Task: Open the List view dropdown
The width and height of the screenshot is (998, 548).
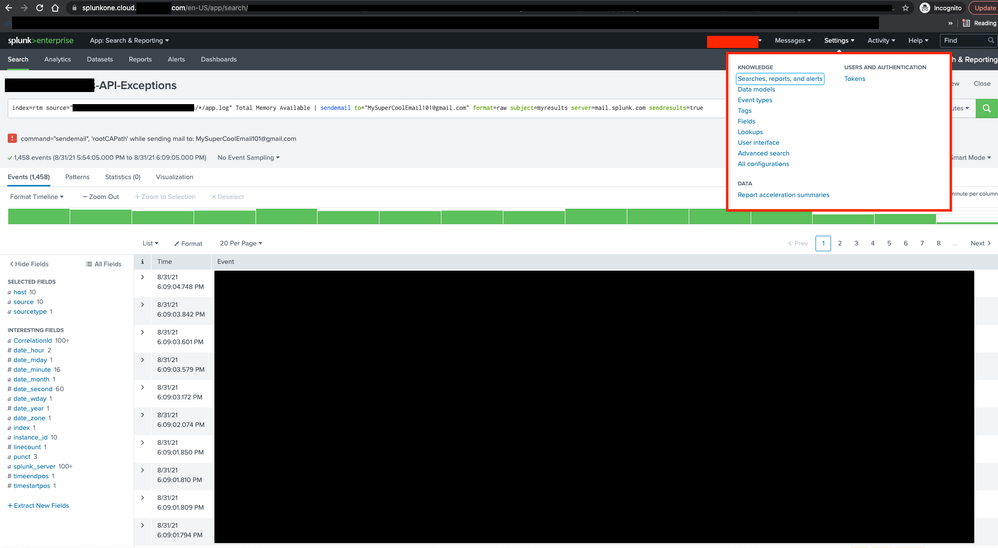Action: 150,243
